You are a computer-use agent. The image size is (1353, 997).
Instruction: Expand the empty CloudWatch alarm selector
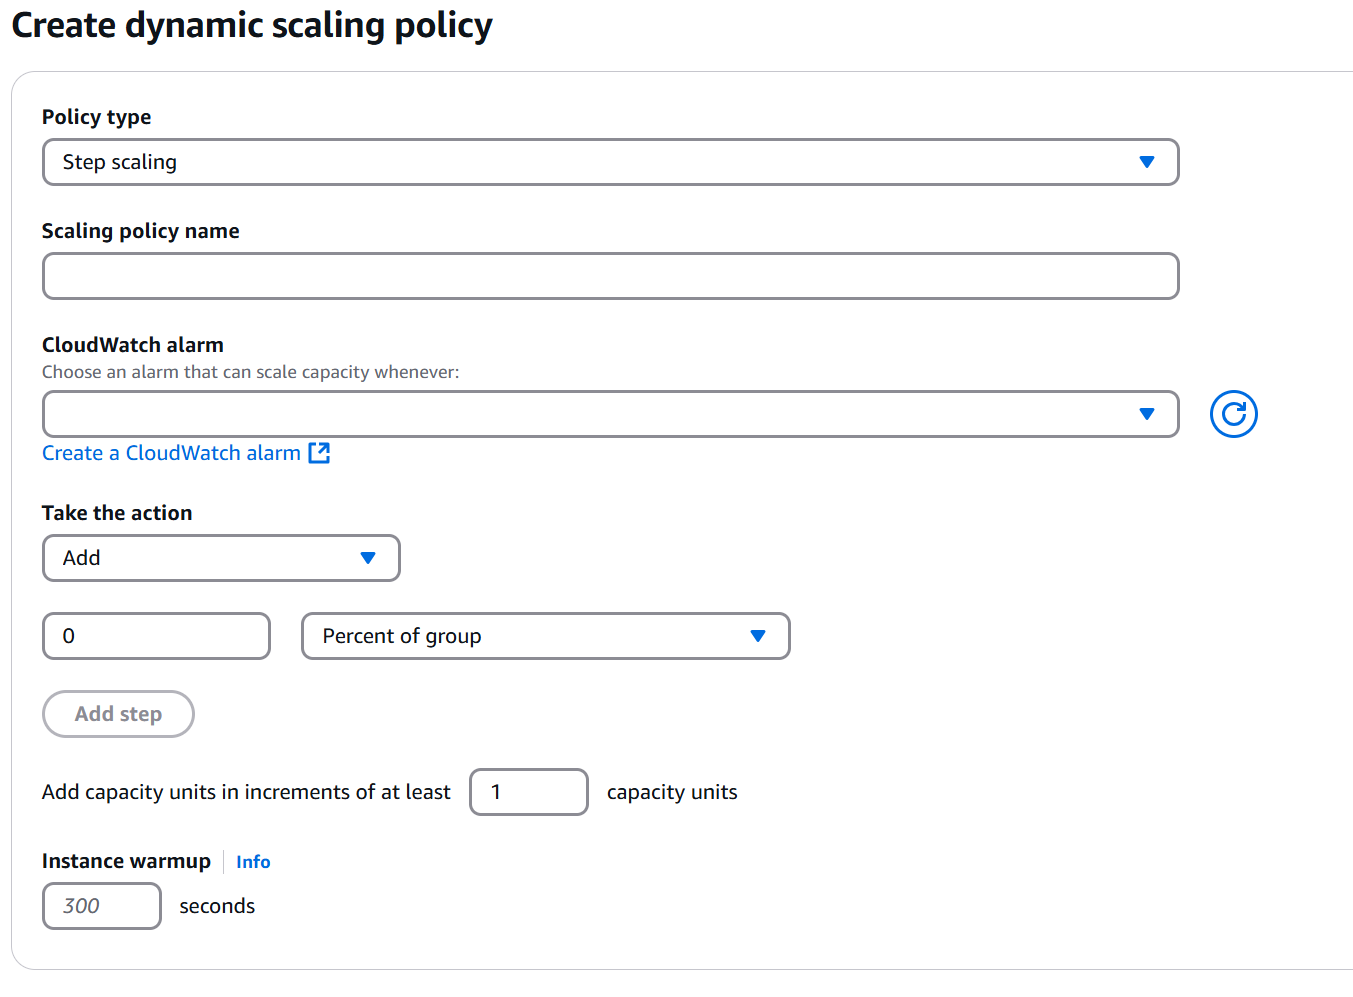pos(610,414)
